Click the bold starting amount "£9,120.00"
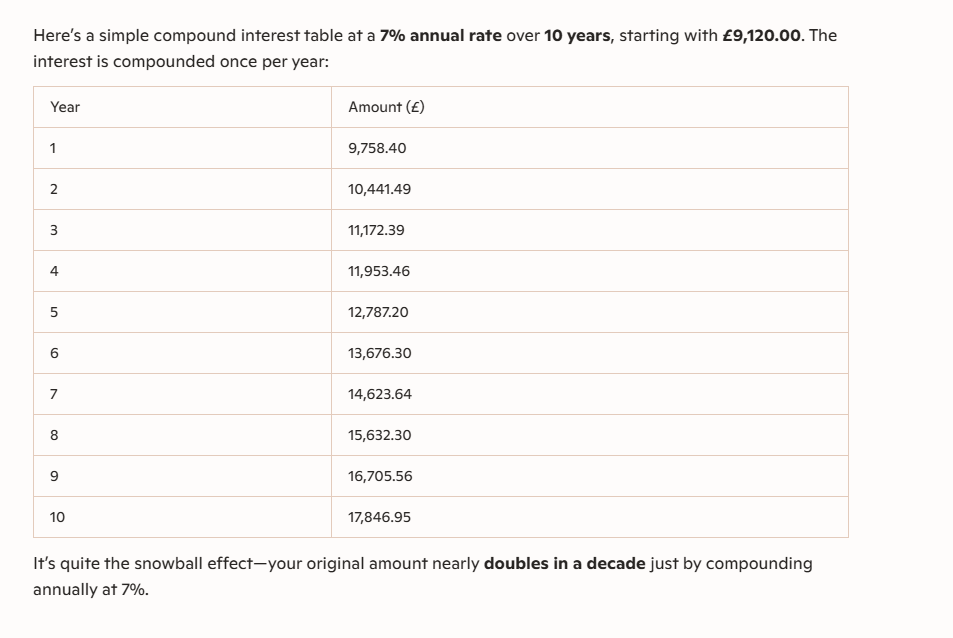Image resolution: width=953 pixels, height=638 pixels. click(x=761, y=36)
